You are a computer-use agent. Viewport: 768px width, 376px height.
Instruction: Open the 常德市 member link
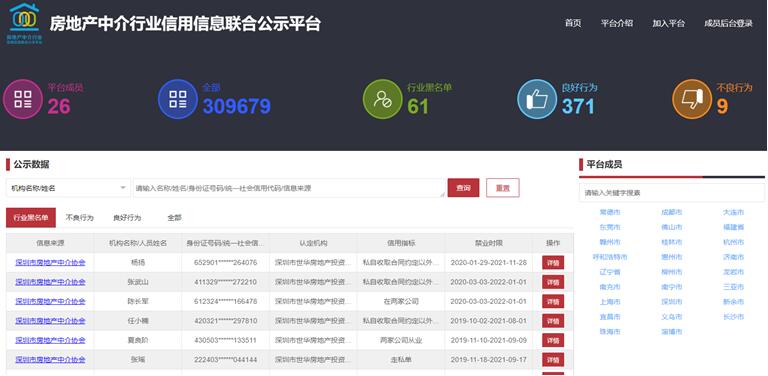tap(610, 212)
